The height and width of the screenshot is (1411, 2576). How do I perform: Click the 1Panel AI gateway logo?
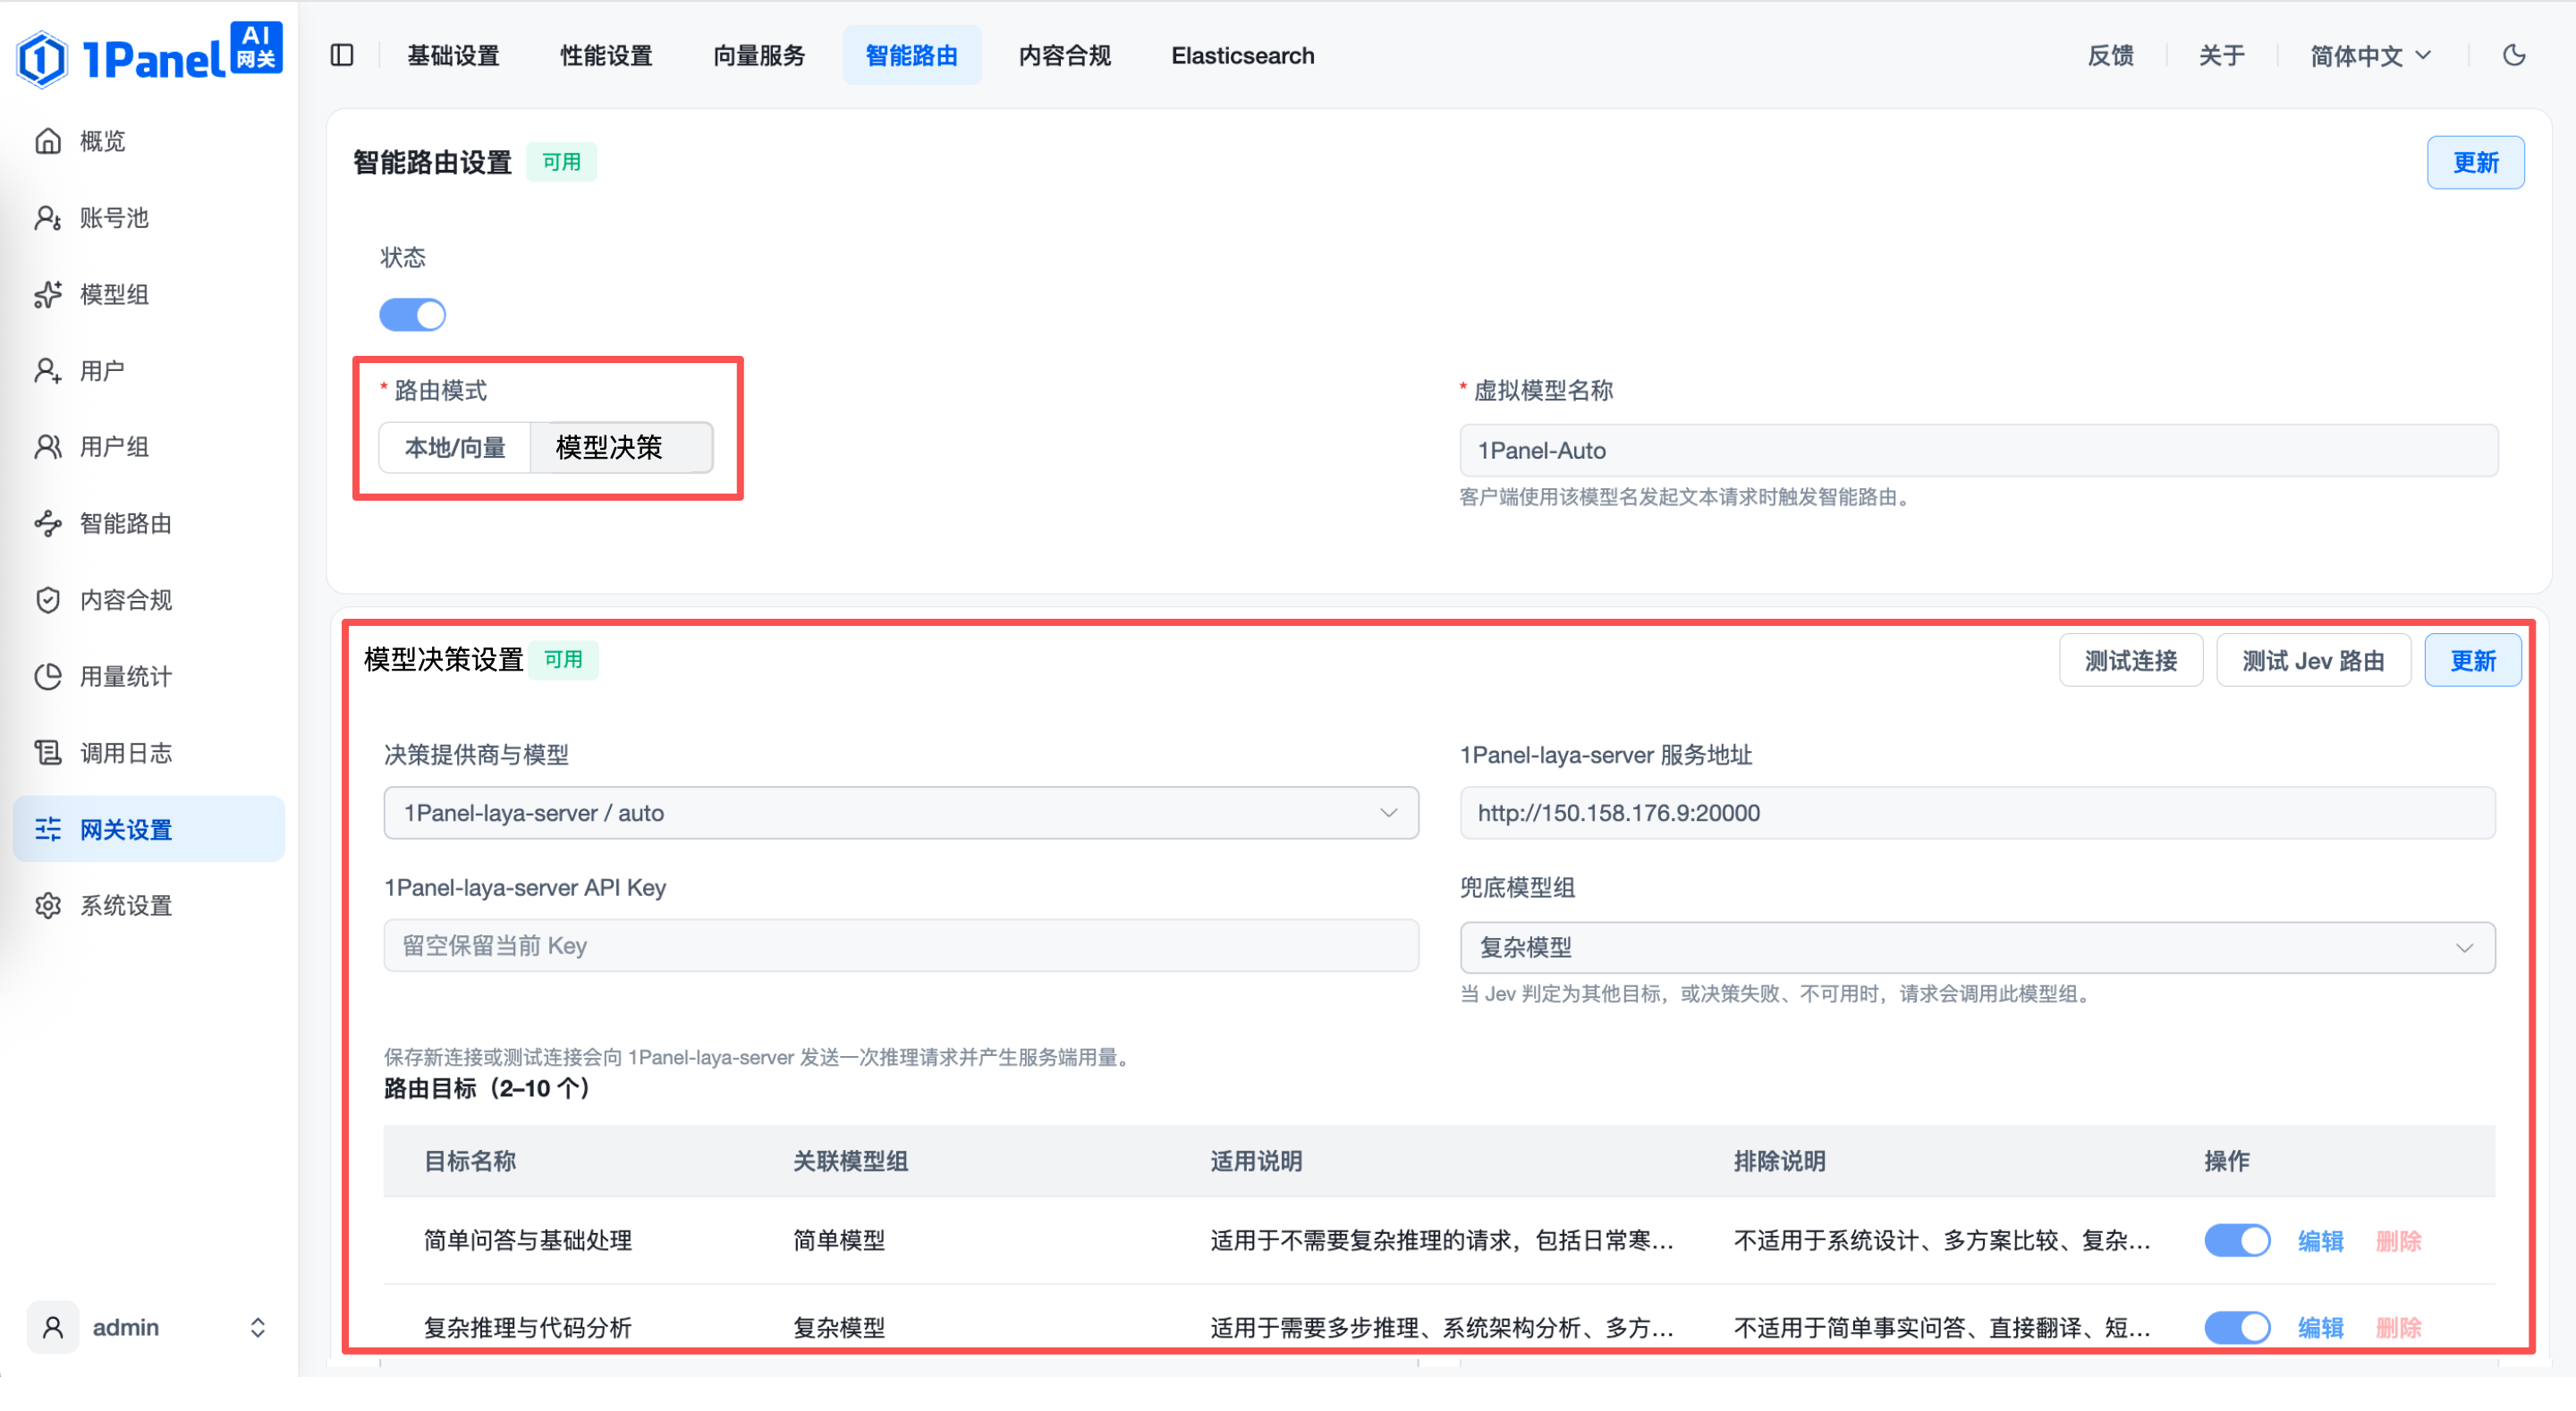tap(149, 55)
